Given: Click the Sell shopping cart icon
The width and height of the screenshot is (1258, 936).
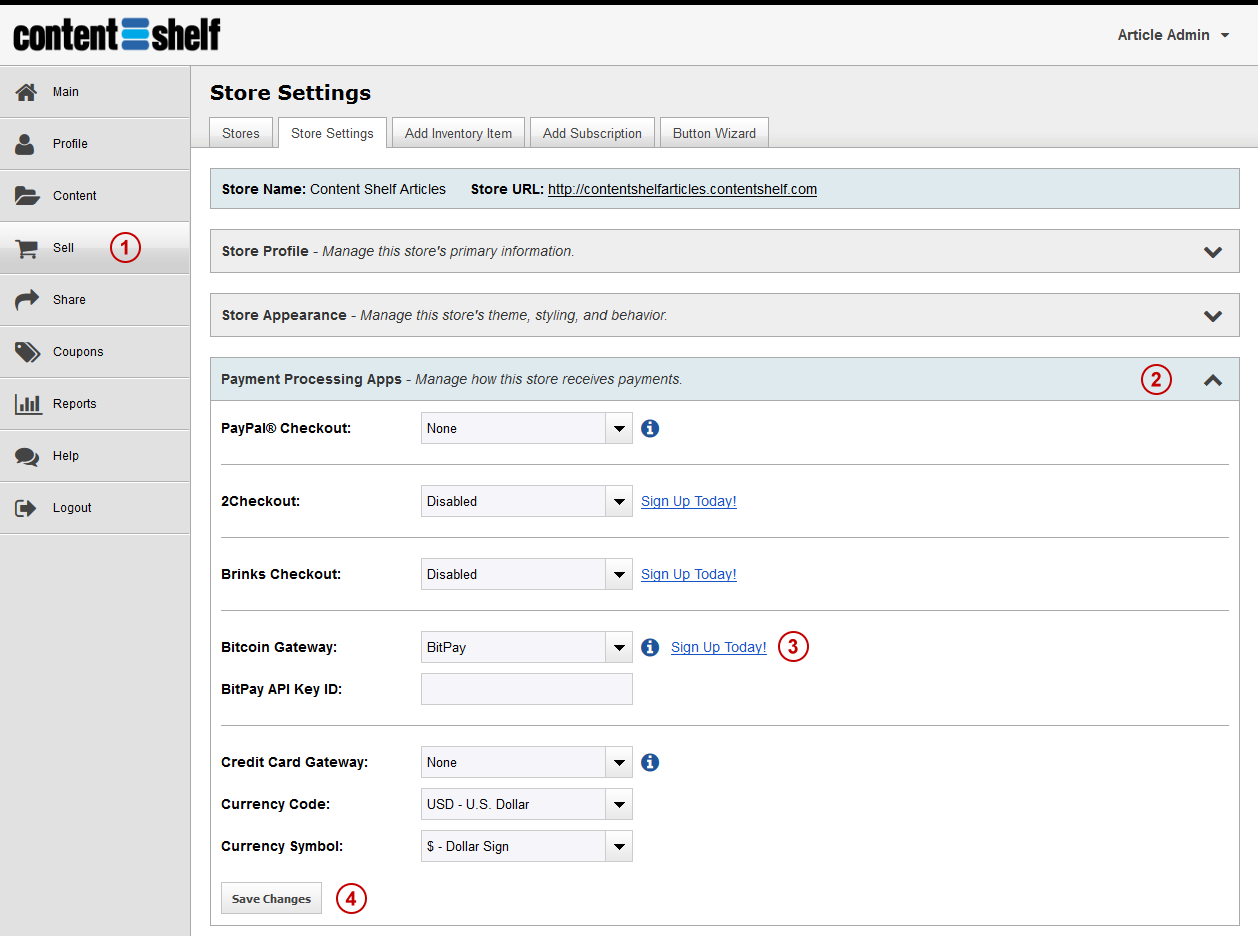Looking at the screenshot, I should [27, 248].
